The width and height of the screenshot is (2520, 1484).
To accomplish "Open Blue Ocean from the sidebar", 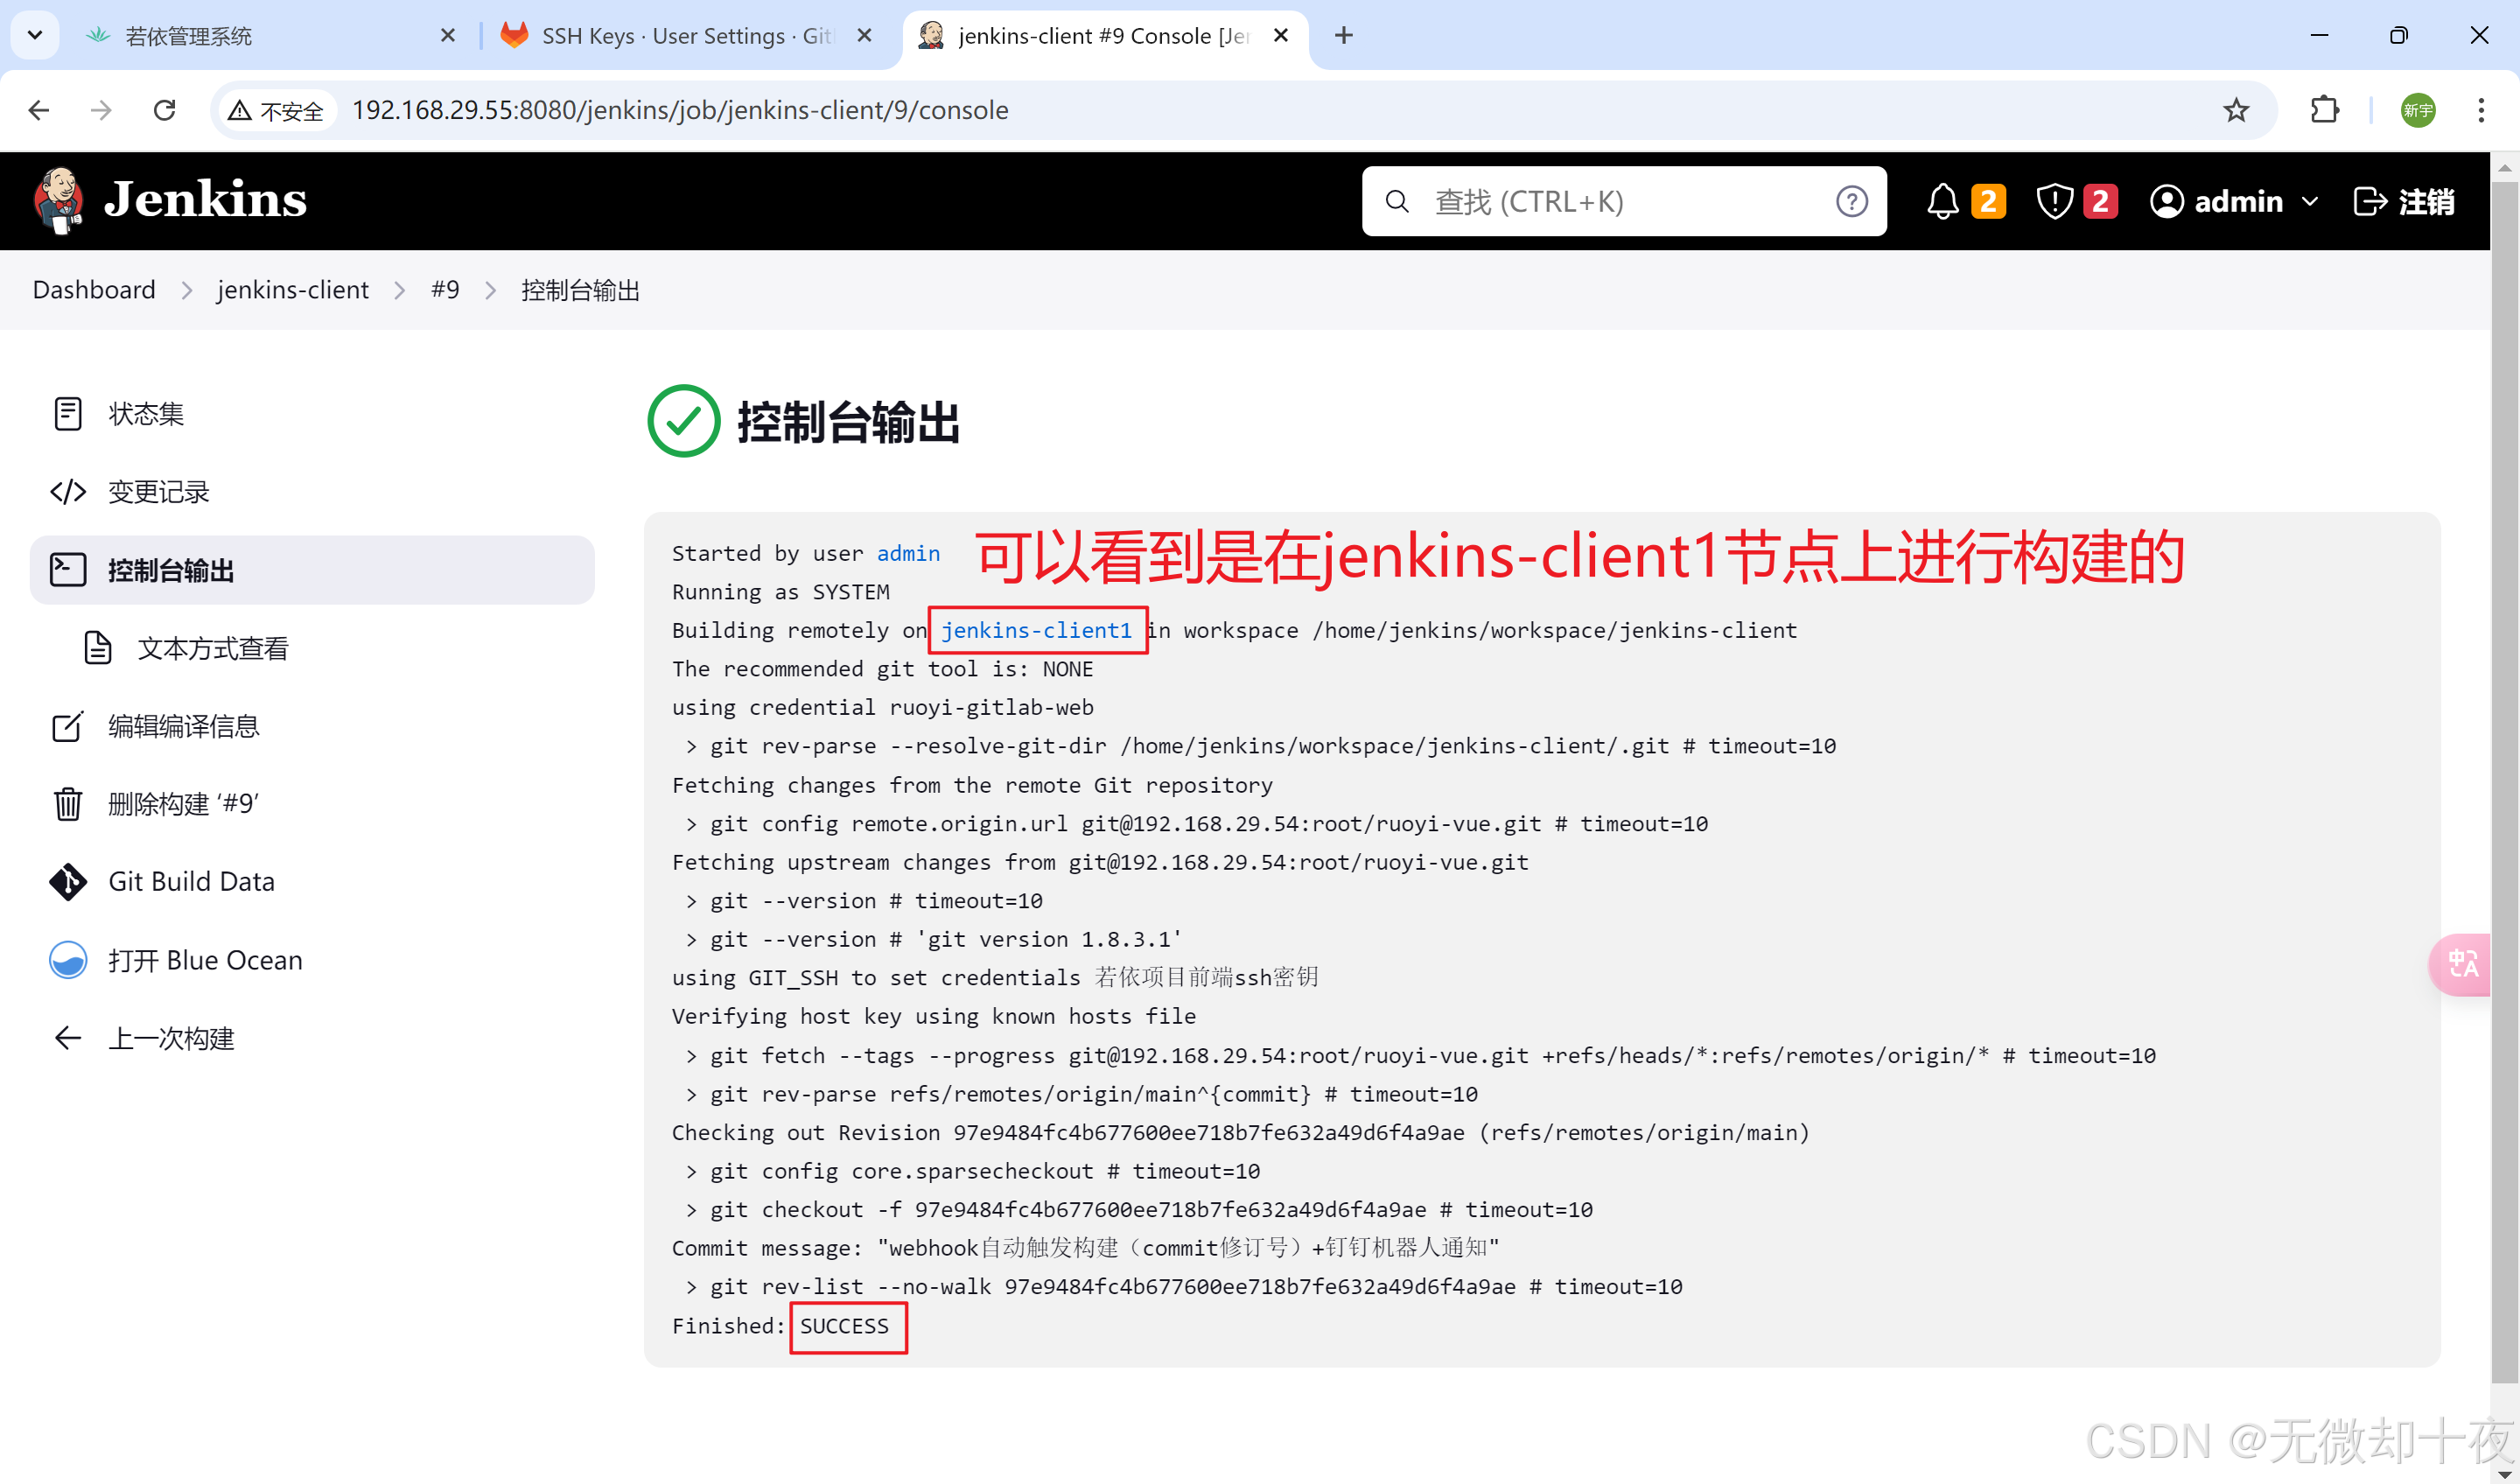I will [204, 960].
